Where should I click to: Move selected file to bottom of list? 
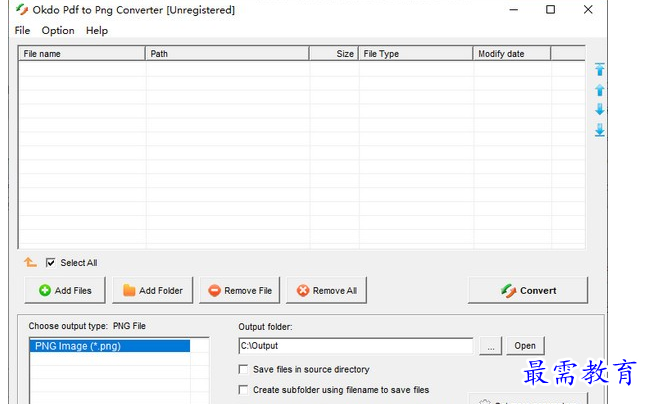(599, 130)
